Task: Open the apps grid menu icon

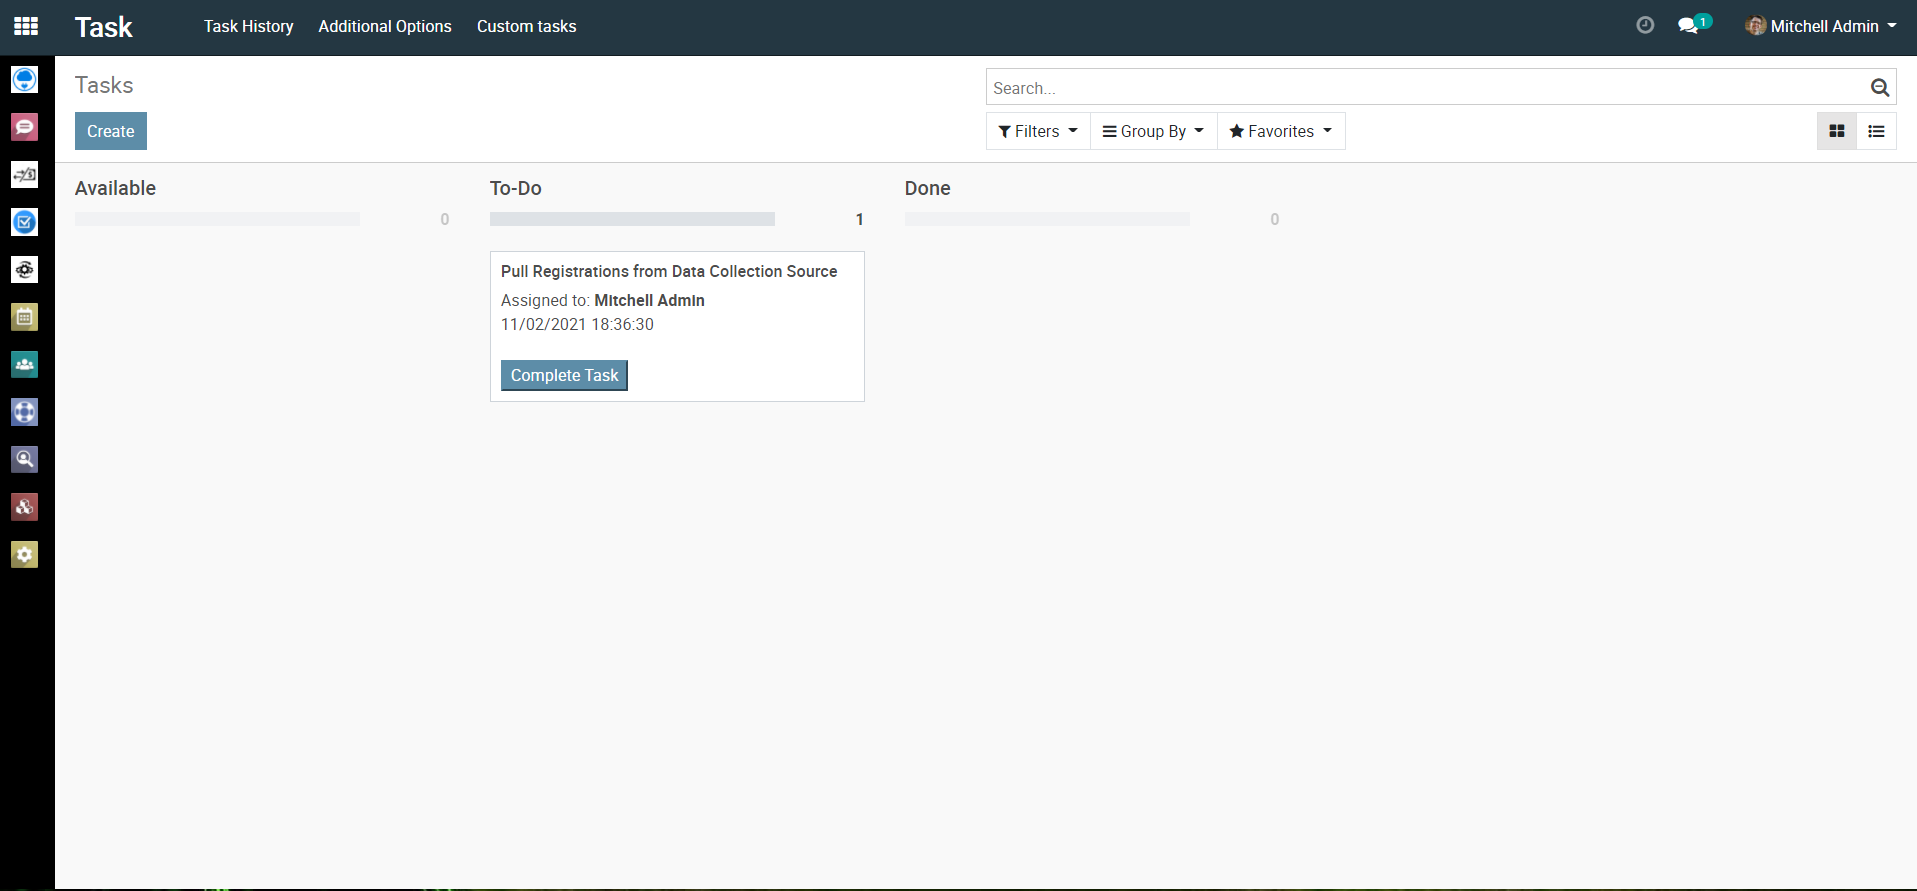Action: pyautogui.click(x=26, y=27)
